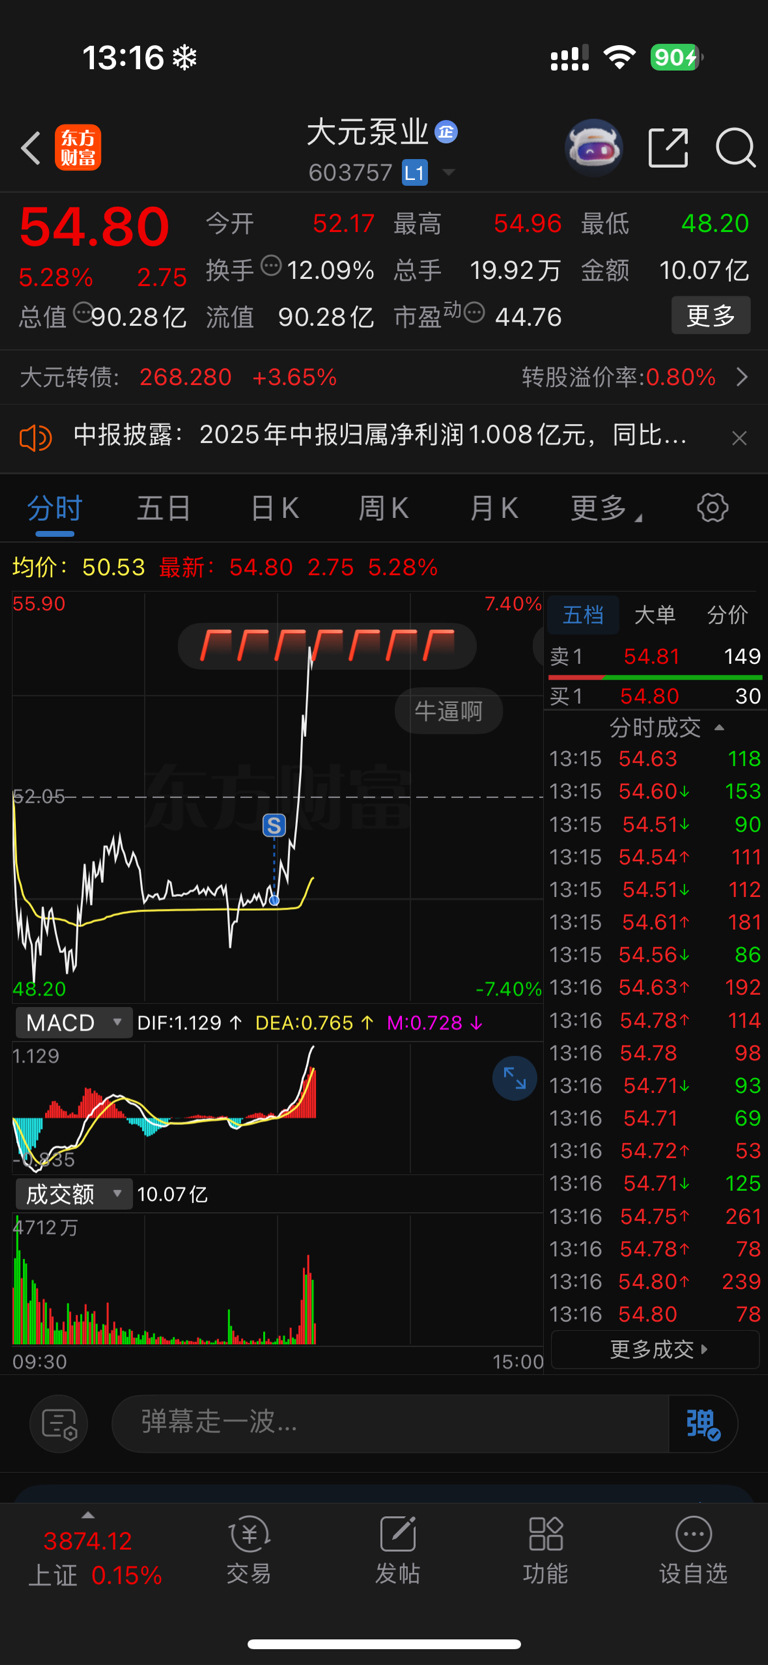Expand chart to fullscreen with arrows icon
The height and width of the screenshot is (1665, 769).
(x=515, y=1078)
